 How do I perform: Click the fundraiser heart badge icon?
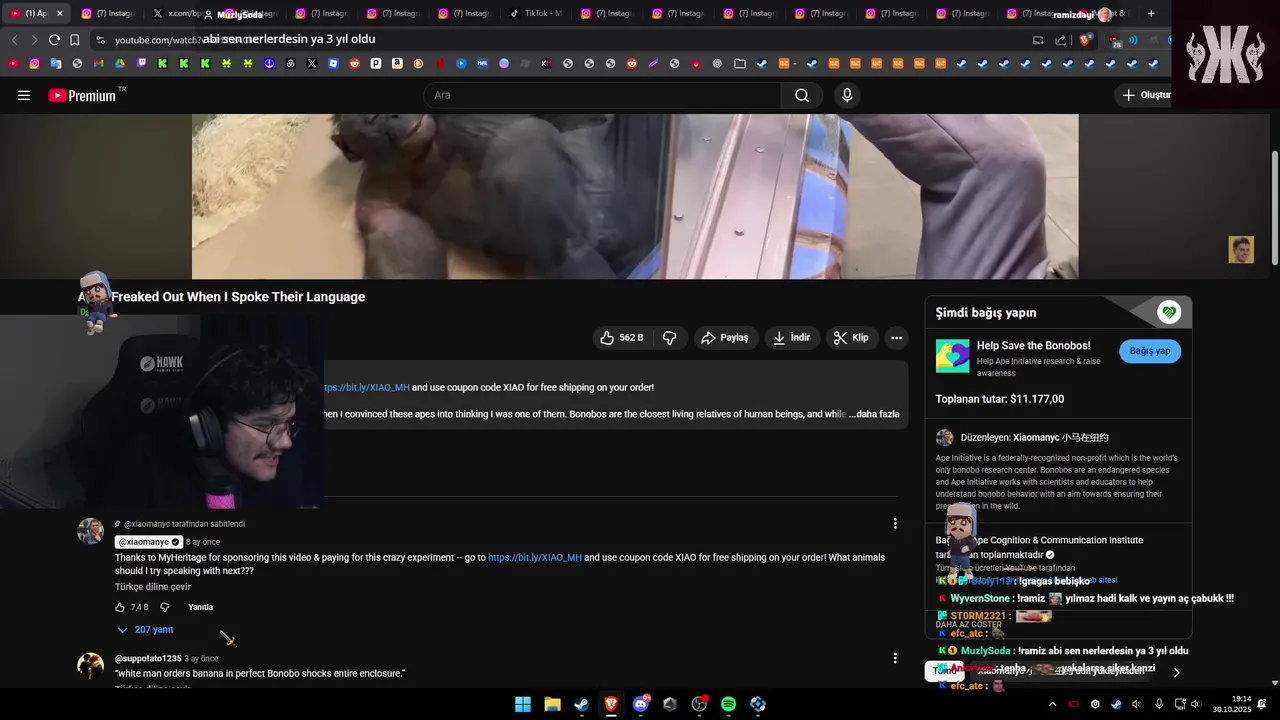pos(1169,312)
